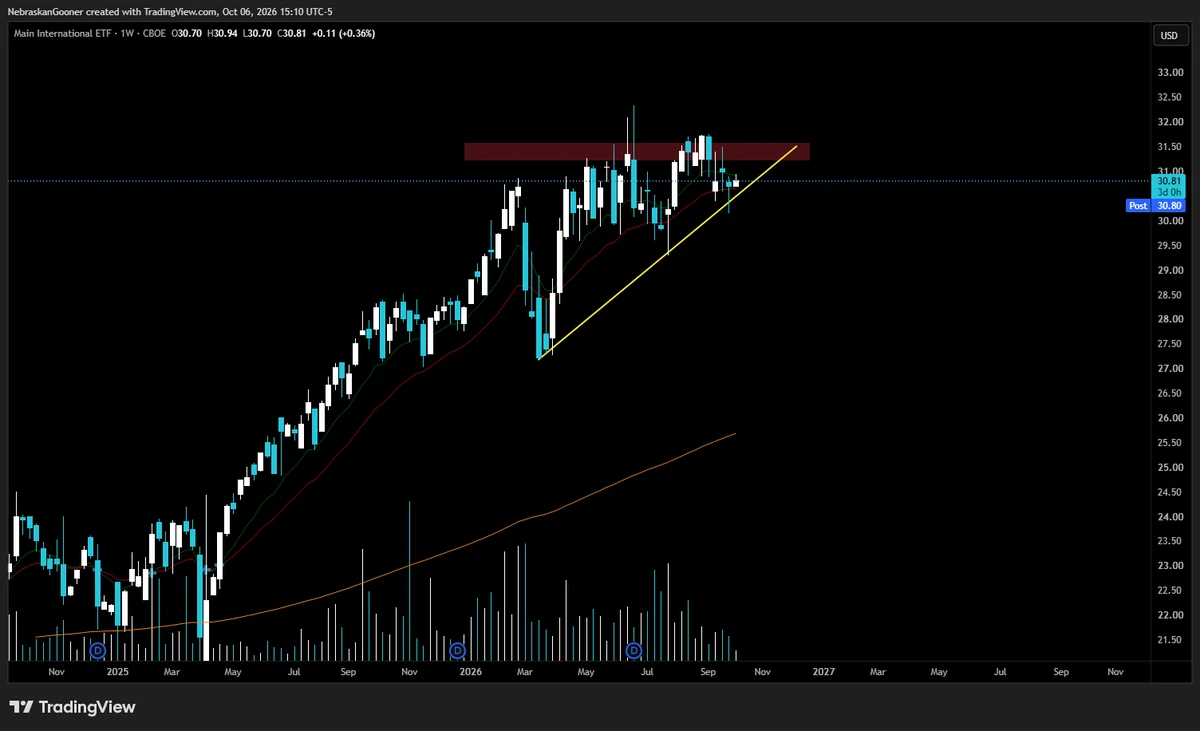Screen dimensions: 1200x731
Task: Click the TradingView logo
Action: point(72,707)
